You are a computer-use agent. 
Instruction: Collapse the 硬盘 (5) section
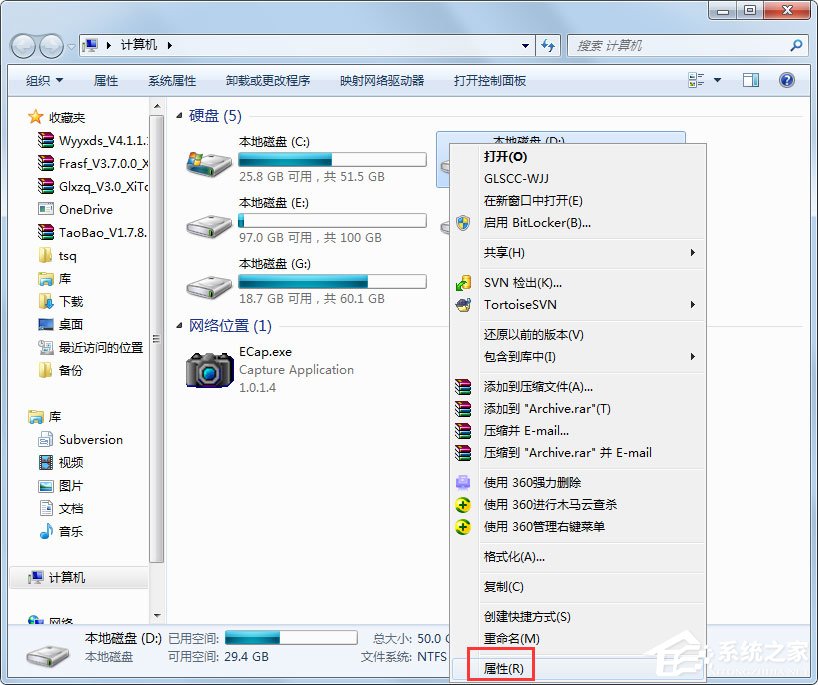tap(178, 115)
